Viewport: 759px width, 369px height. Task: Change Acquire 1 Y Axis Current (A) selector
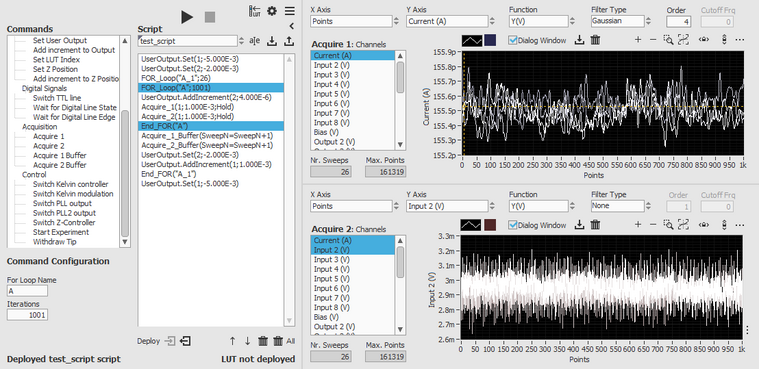(447, 21)
